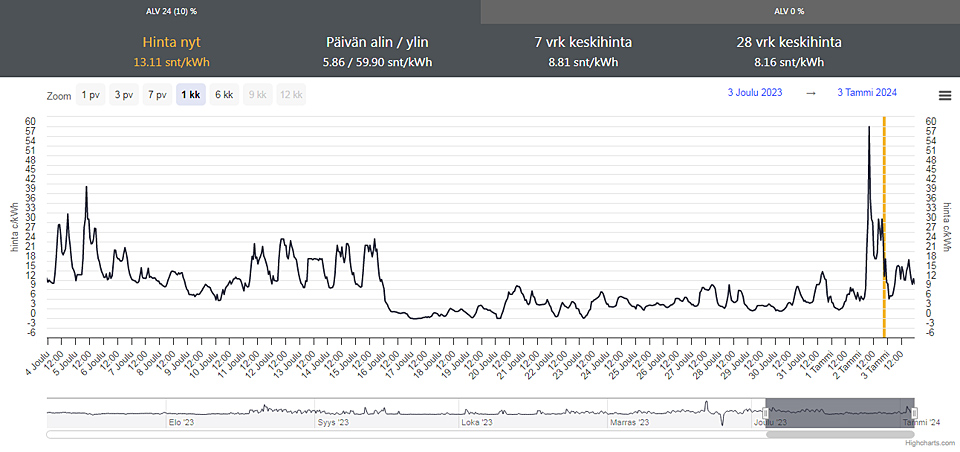
Task: Grab the navigator right range handle
Action: coord(913,412)
